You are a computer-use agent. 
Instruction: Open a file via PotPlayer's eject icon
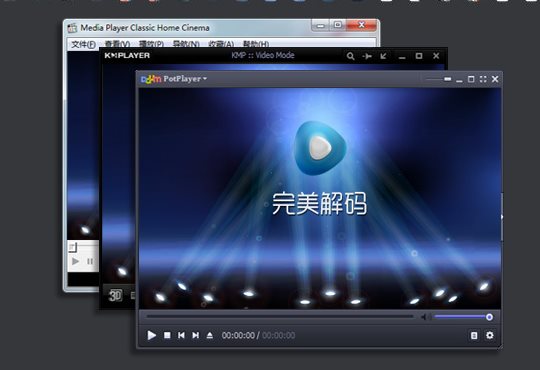[209, 335]
